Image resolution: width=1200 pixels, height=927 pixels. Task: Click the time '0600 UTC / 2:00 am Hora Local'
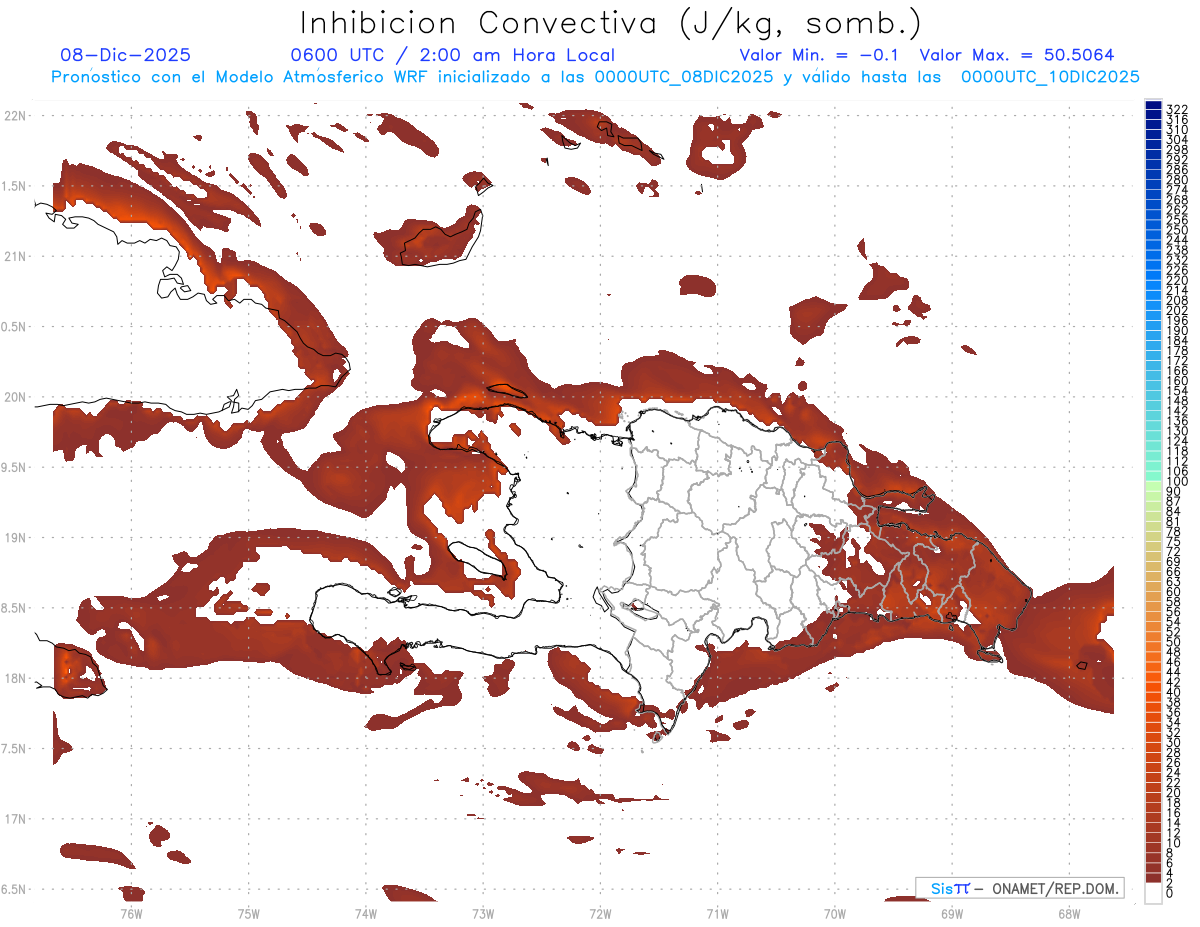point(452,56)
